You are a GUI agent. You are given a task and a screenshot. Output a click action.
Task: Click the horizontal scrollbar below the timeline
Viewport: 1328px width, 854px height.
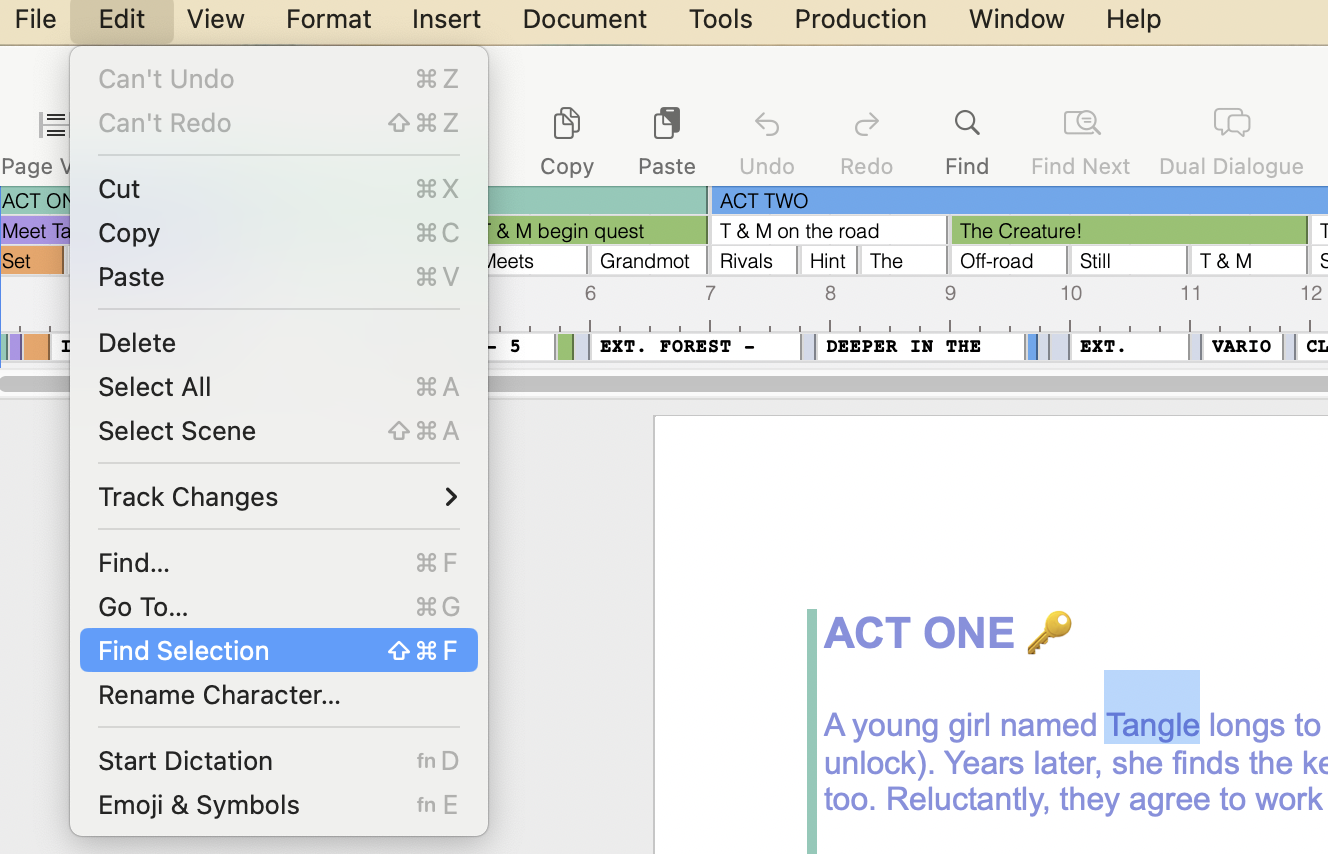pyautogui.click(x=900, y=384)
